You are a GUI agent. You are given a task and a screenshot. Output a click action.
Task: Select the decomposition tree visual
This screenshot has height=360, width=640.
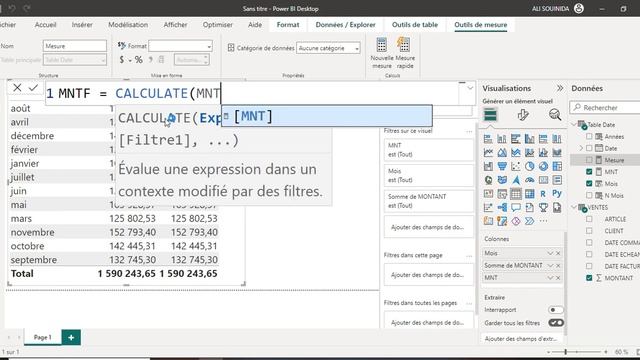[x=502, y=207]
